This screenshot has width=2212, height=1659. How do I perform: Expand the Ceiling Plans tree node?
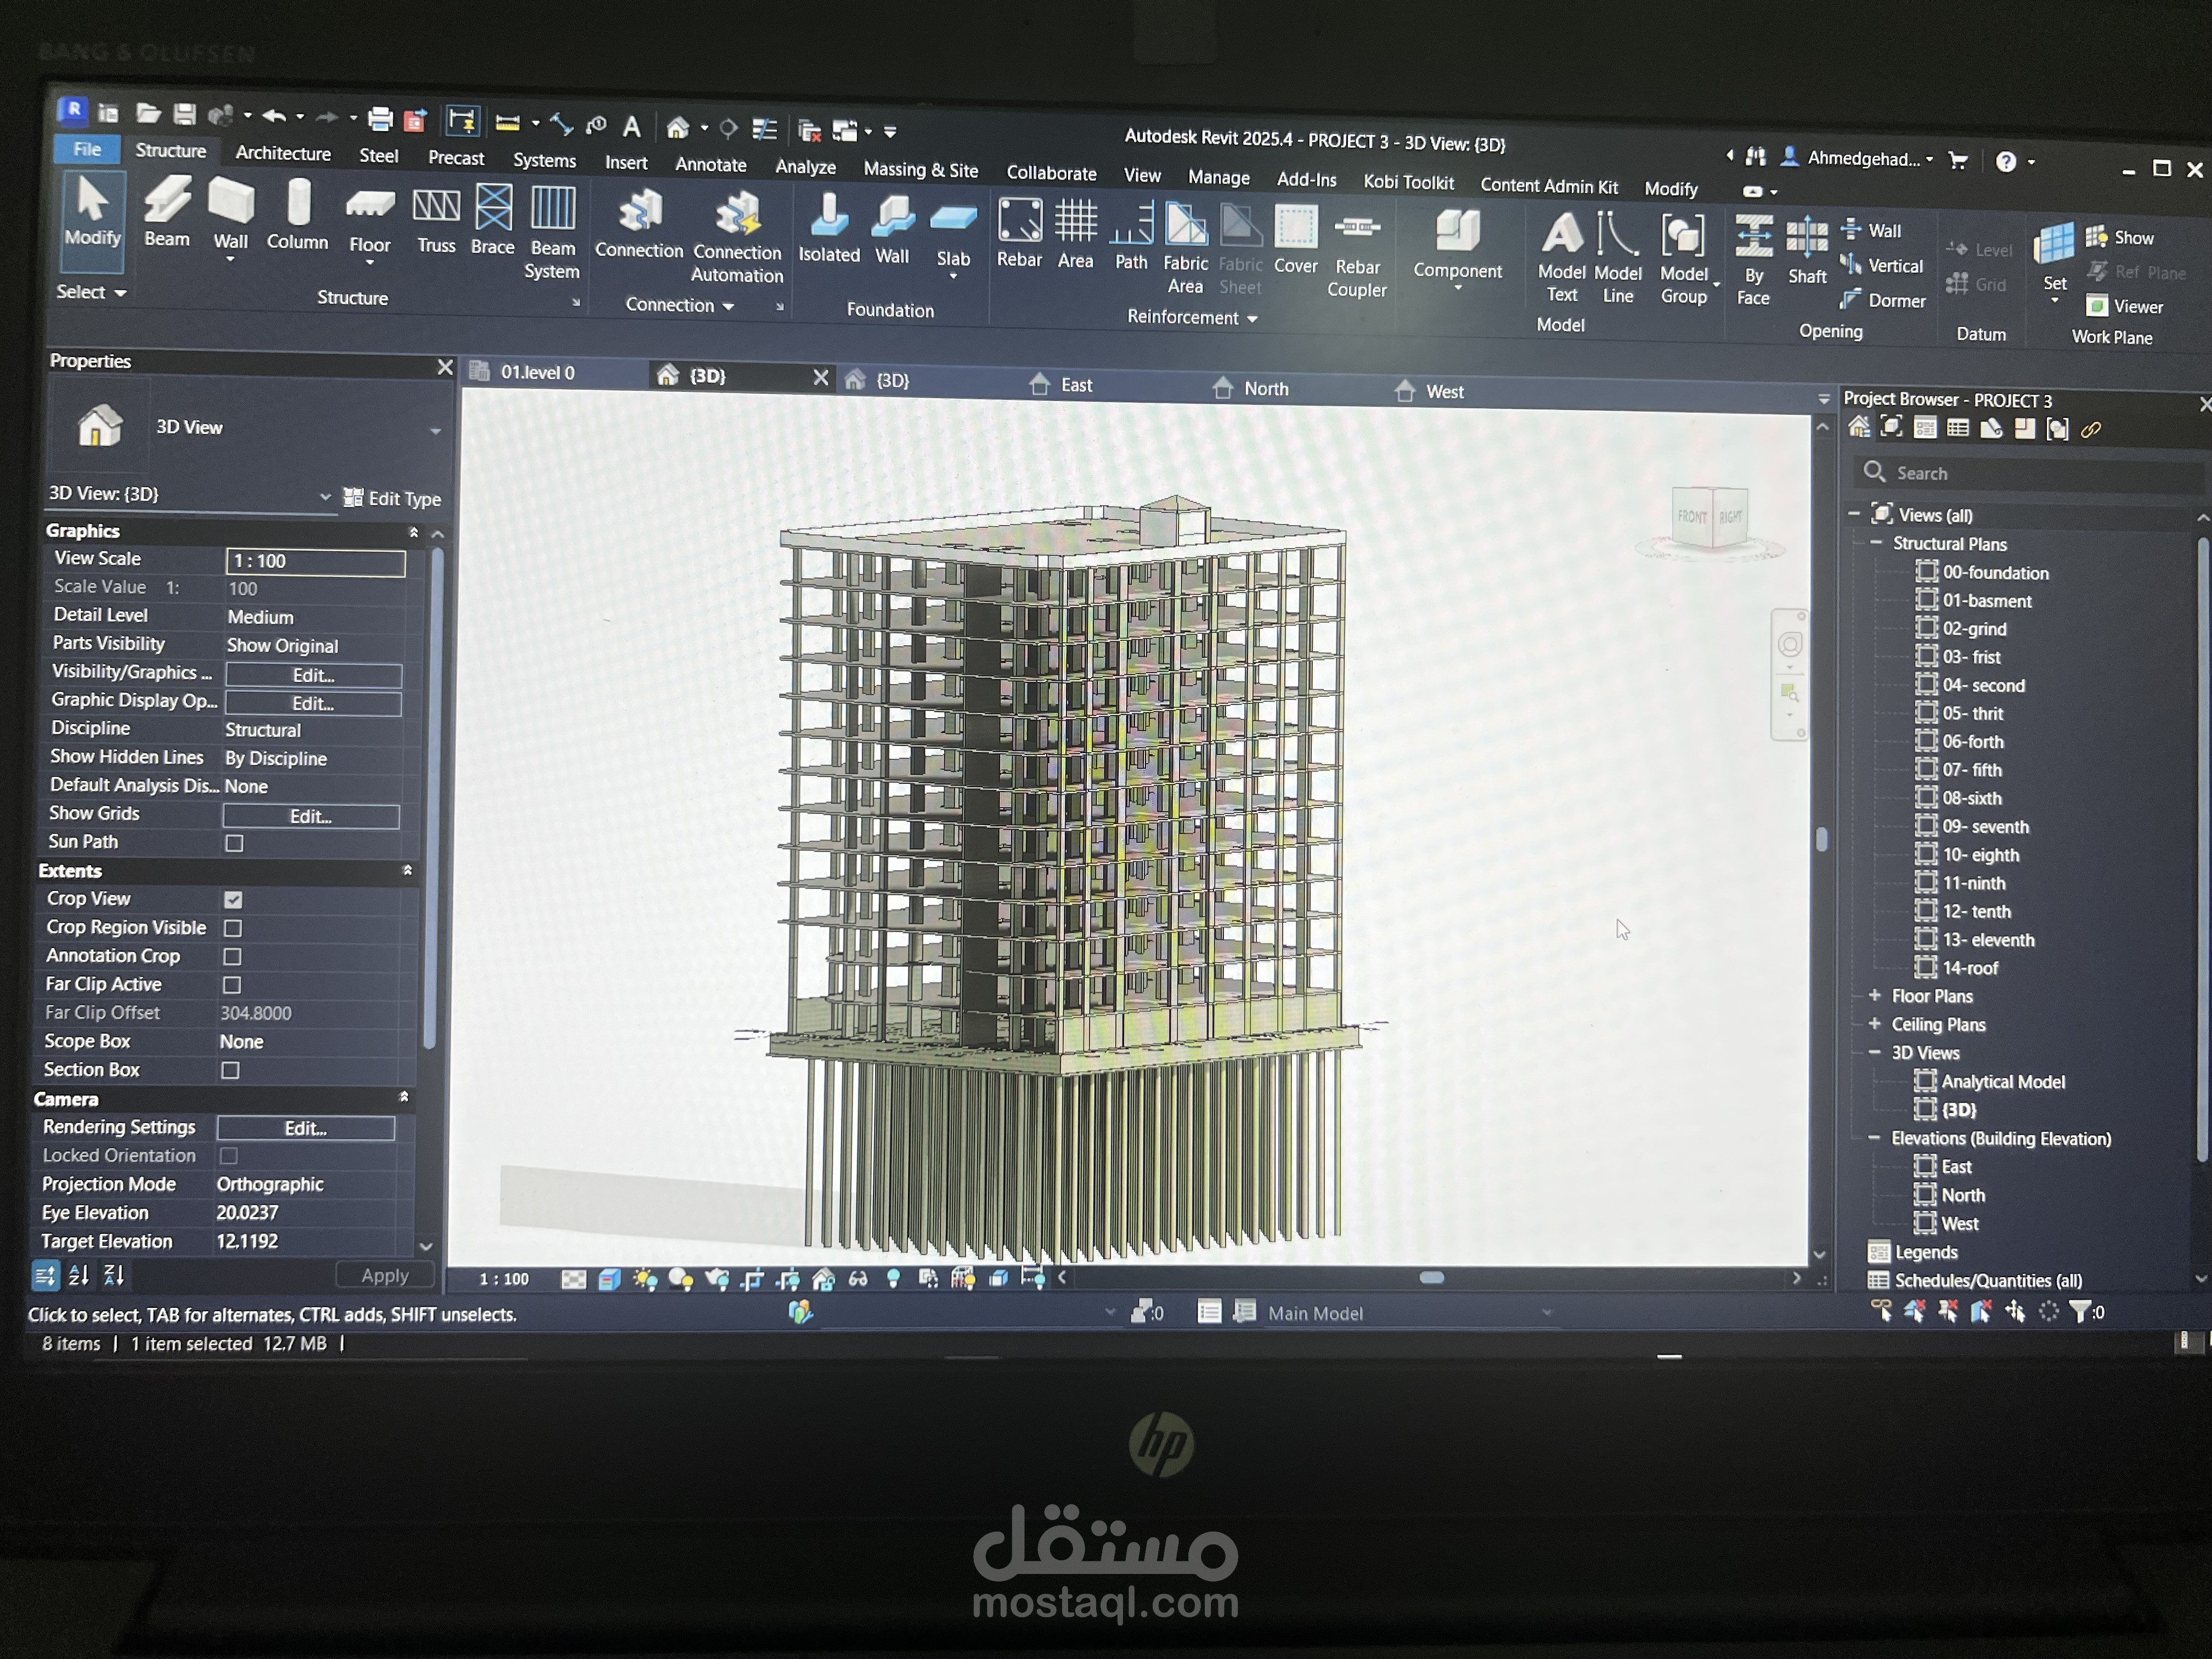(x=1875, y=1024)
